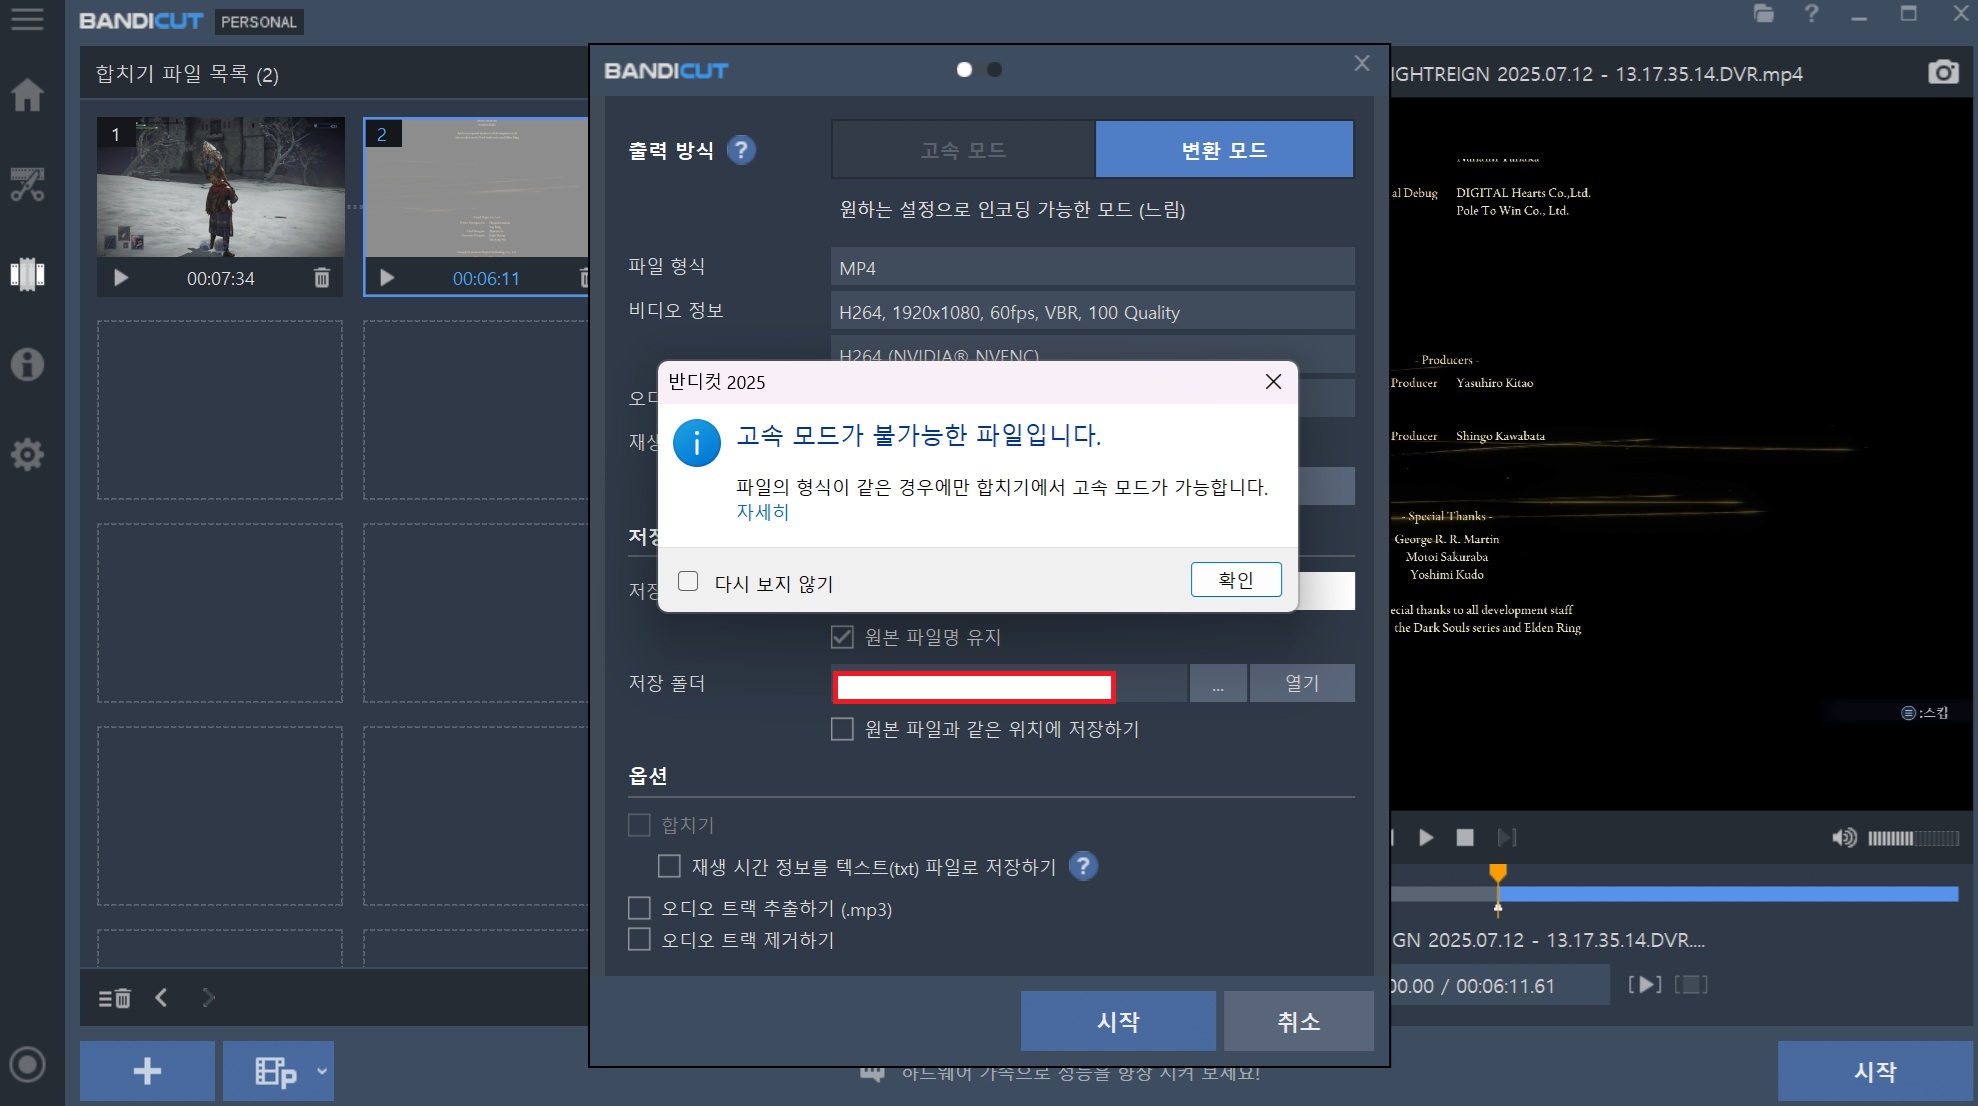
Task: Play clip 1 in join list
Action: point(121,278)
